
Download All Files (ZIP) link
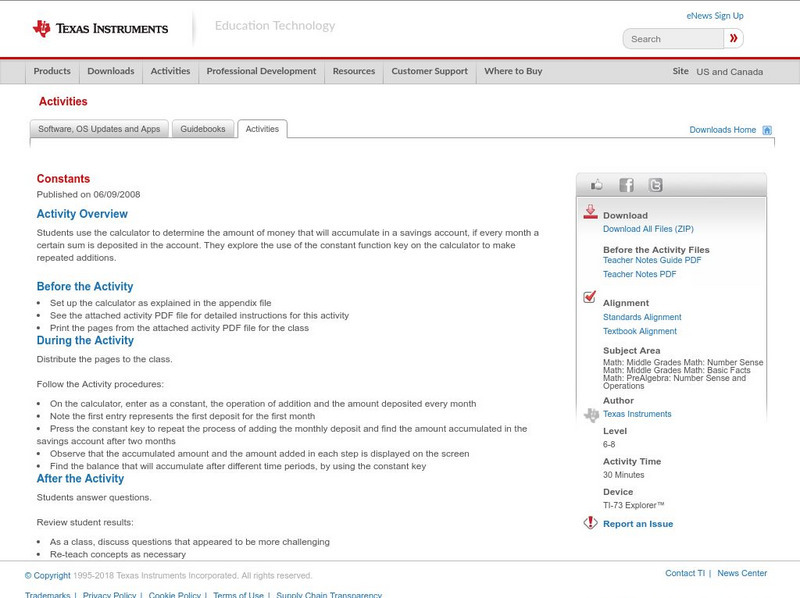648,229
